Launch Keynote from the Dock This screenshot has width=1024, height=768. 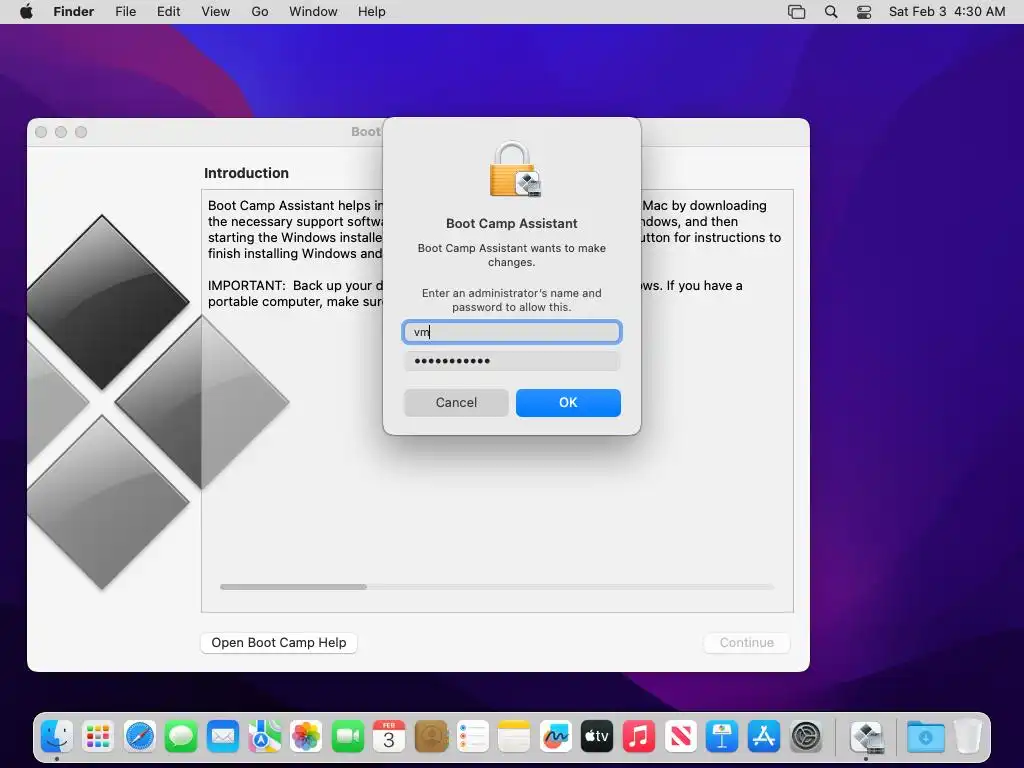tap(722, 737)
